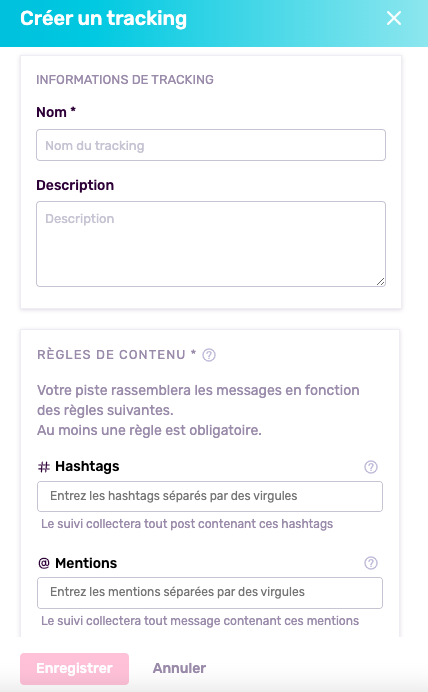Focus the Hashtags input field

tap(210, 496)
